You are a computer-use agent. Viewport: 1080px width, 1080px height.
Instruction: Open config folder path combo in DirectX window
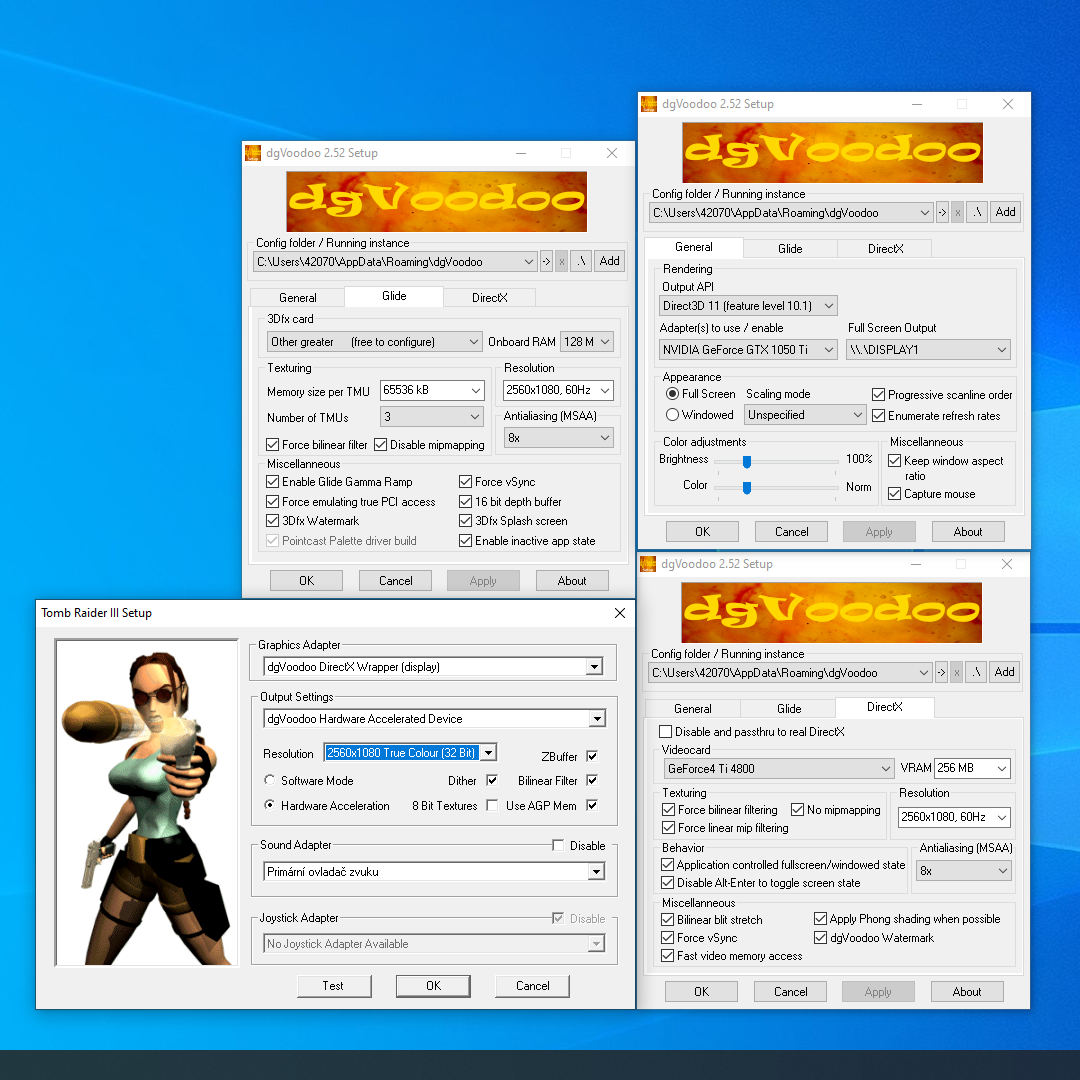[x=790, y=673]
